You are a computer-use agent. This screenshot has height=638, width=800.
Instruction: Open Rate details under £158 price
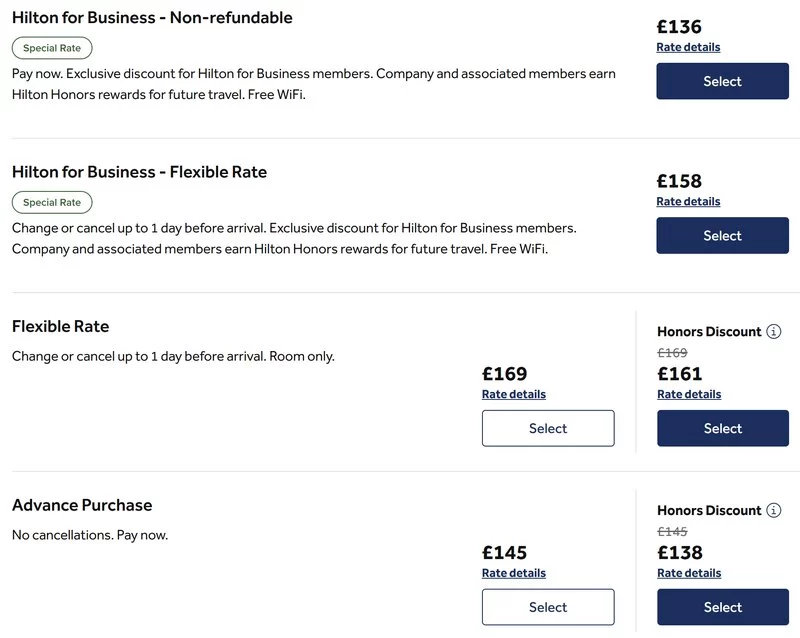[x=688, y=202]
